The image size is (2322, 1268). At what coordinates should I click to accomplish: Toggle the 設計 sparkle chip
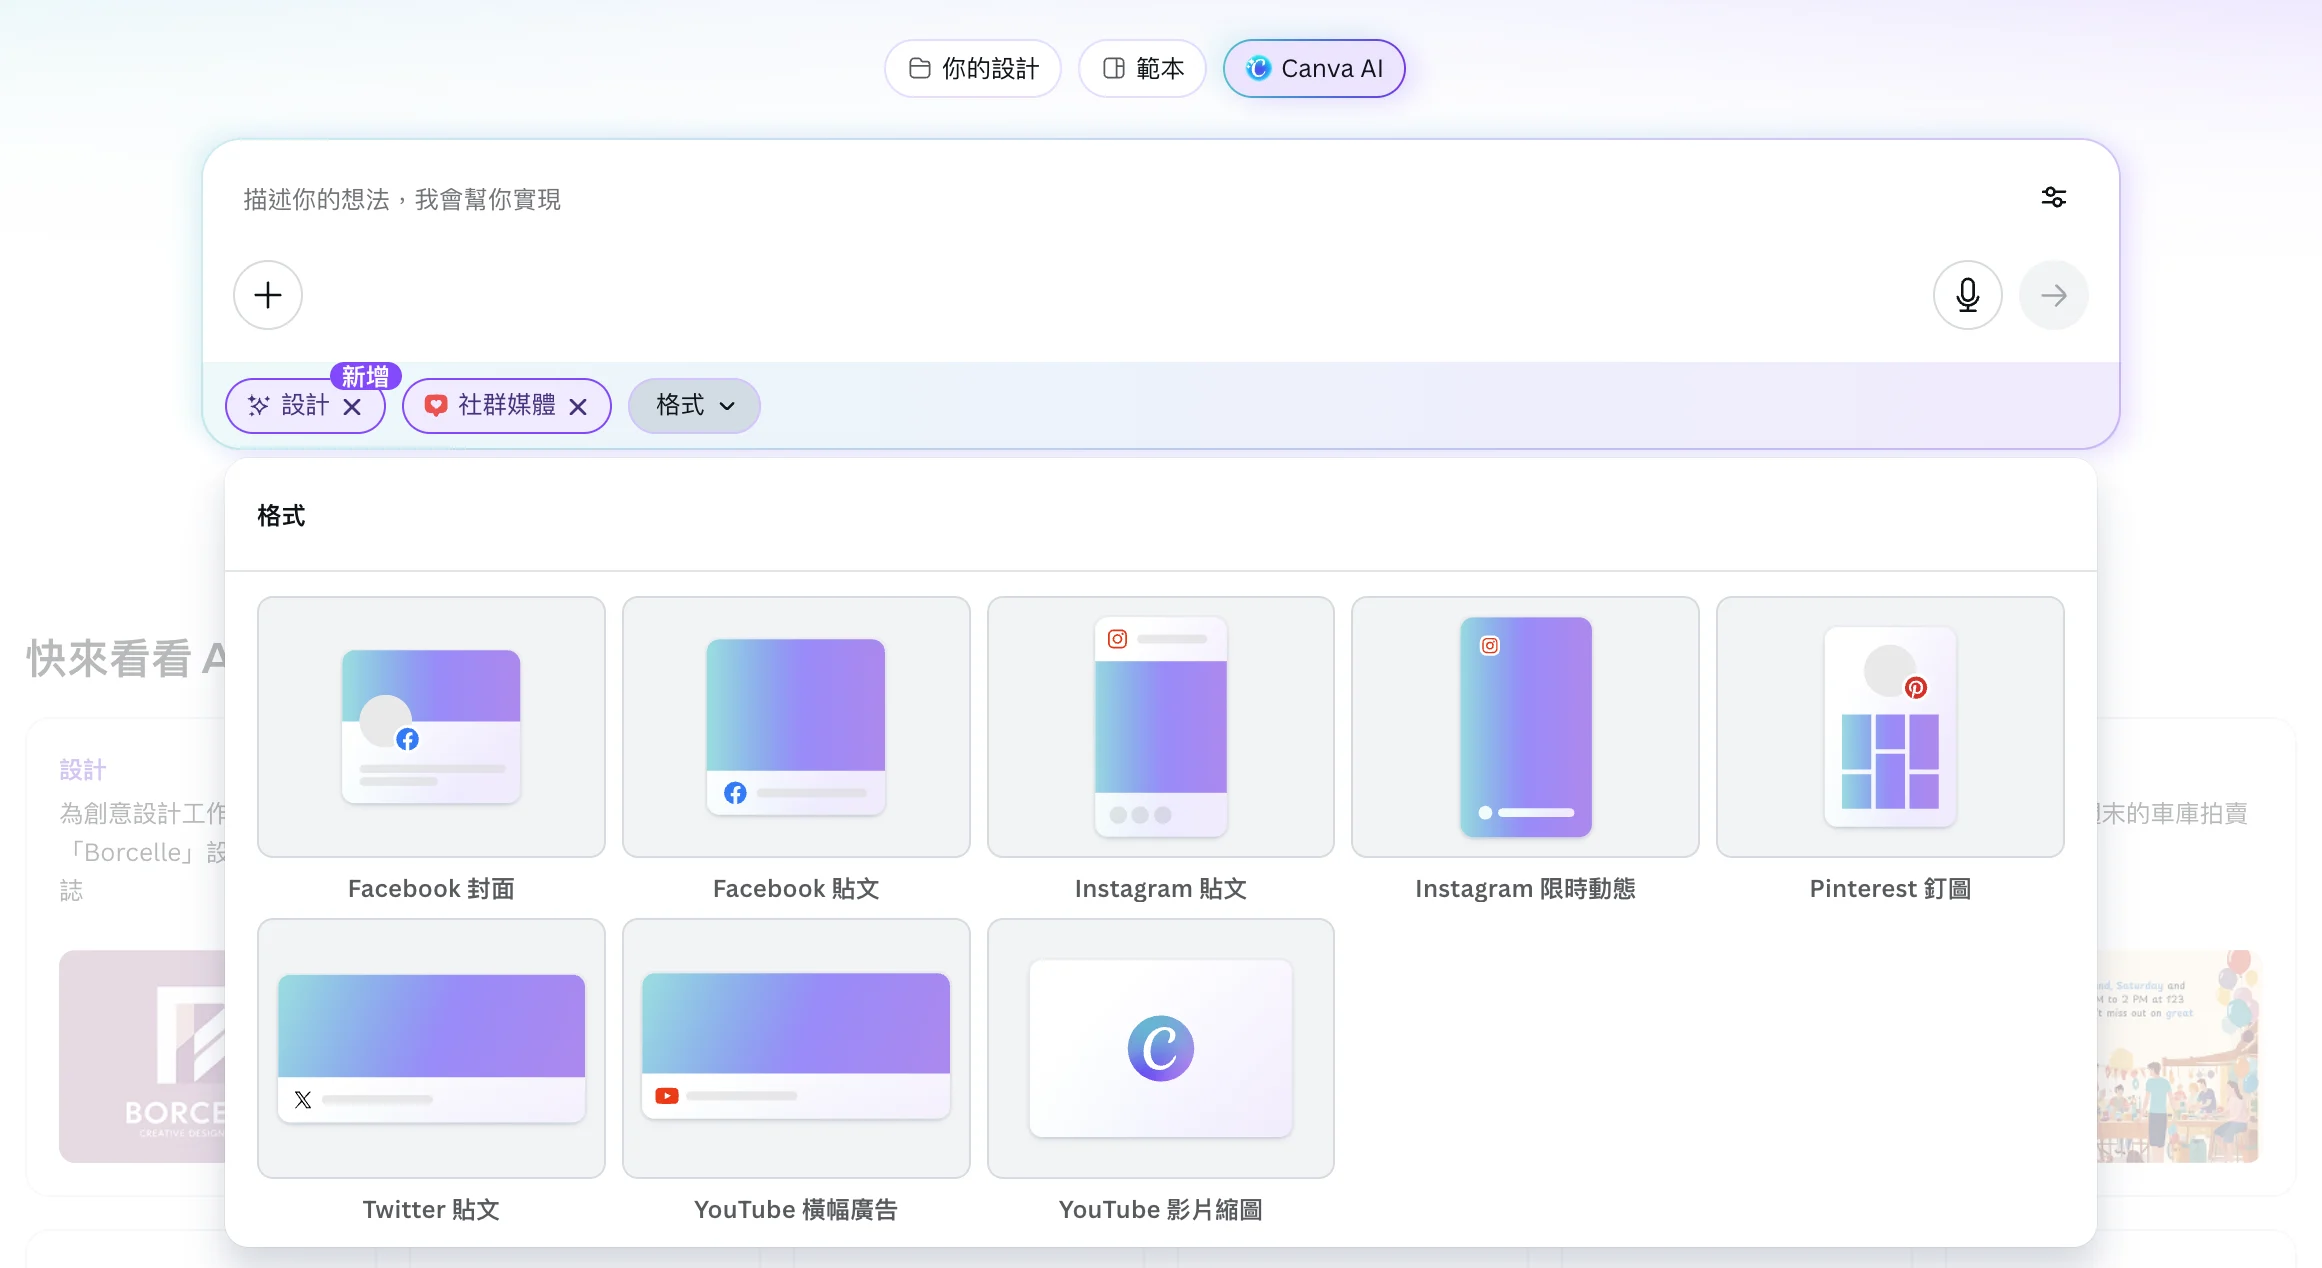point(290,405)
